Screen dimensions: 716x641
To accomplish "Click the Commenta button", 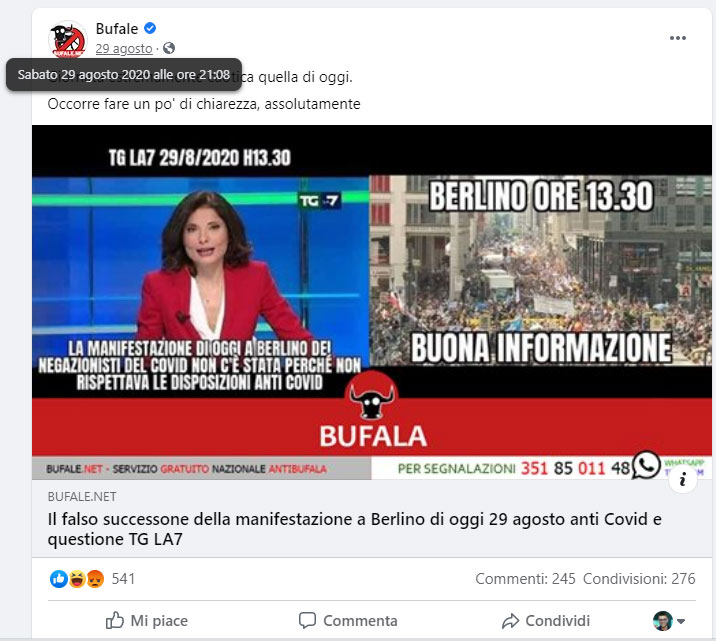I will [x=348, y=620].
